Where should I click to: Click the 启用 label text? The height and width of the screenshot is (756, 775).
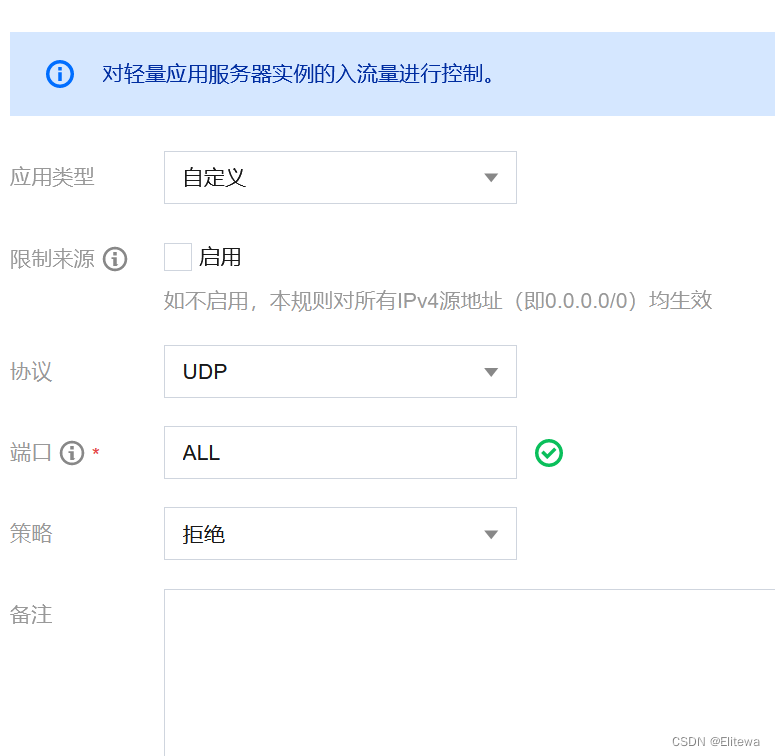point(220,258)
